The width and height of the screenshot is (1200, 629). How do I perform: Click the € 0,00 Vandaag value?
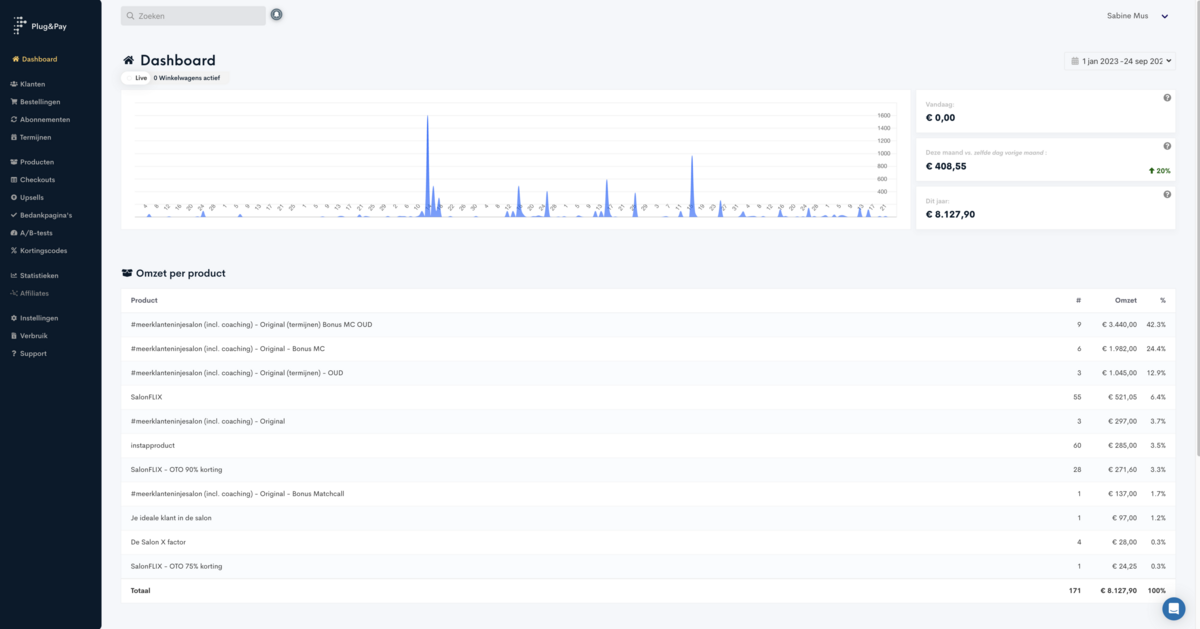[940, 117]
